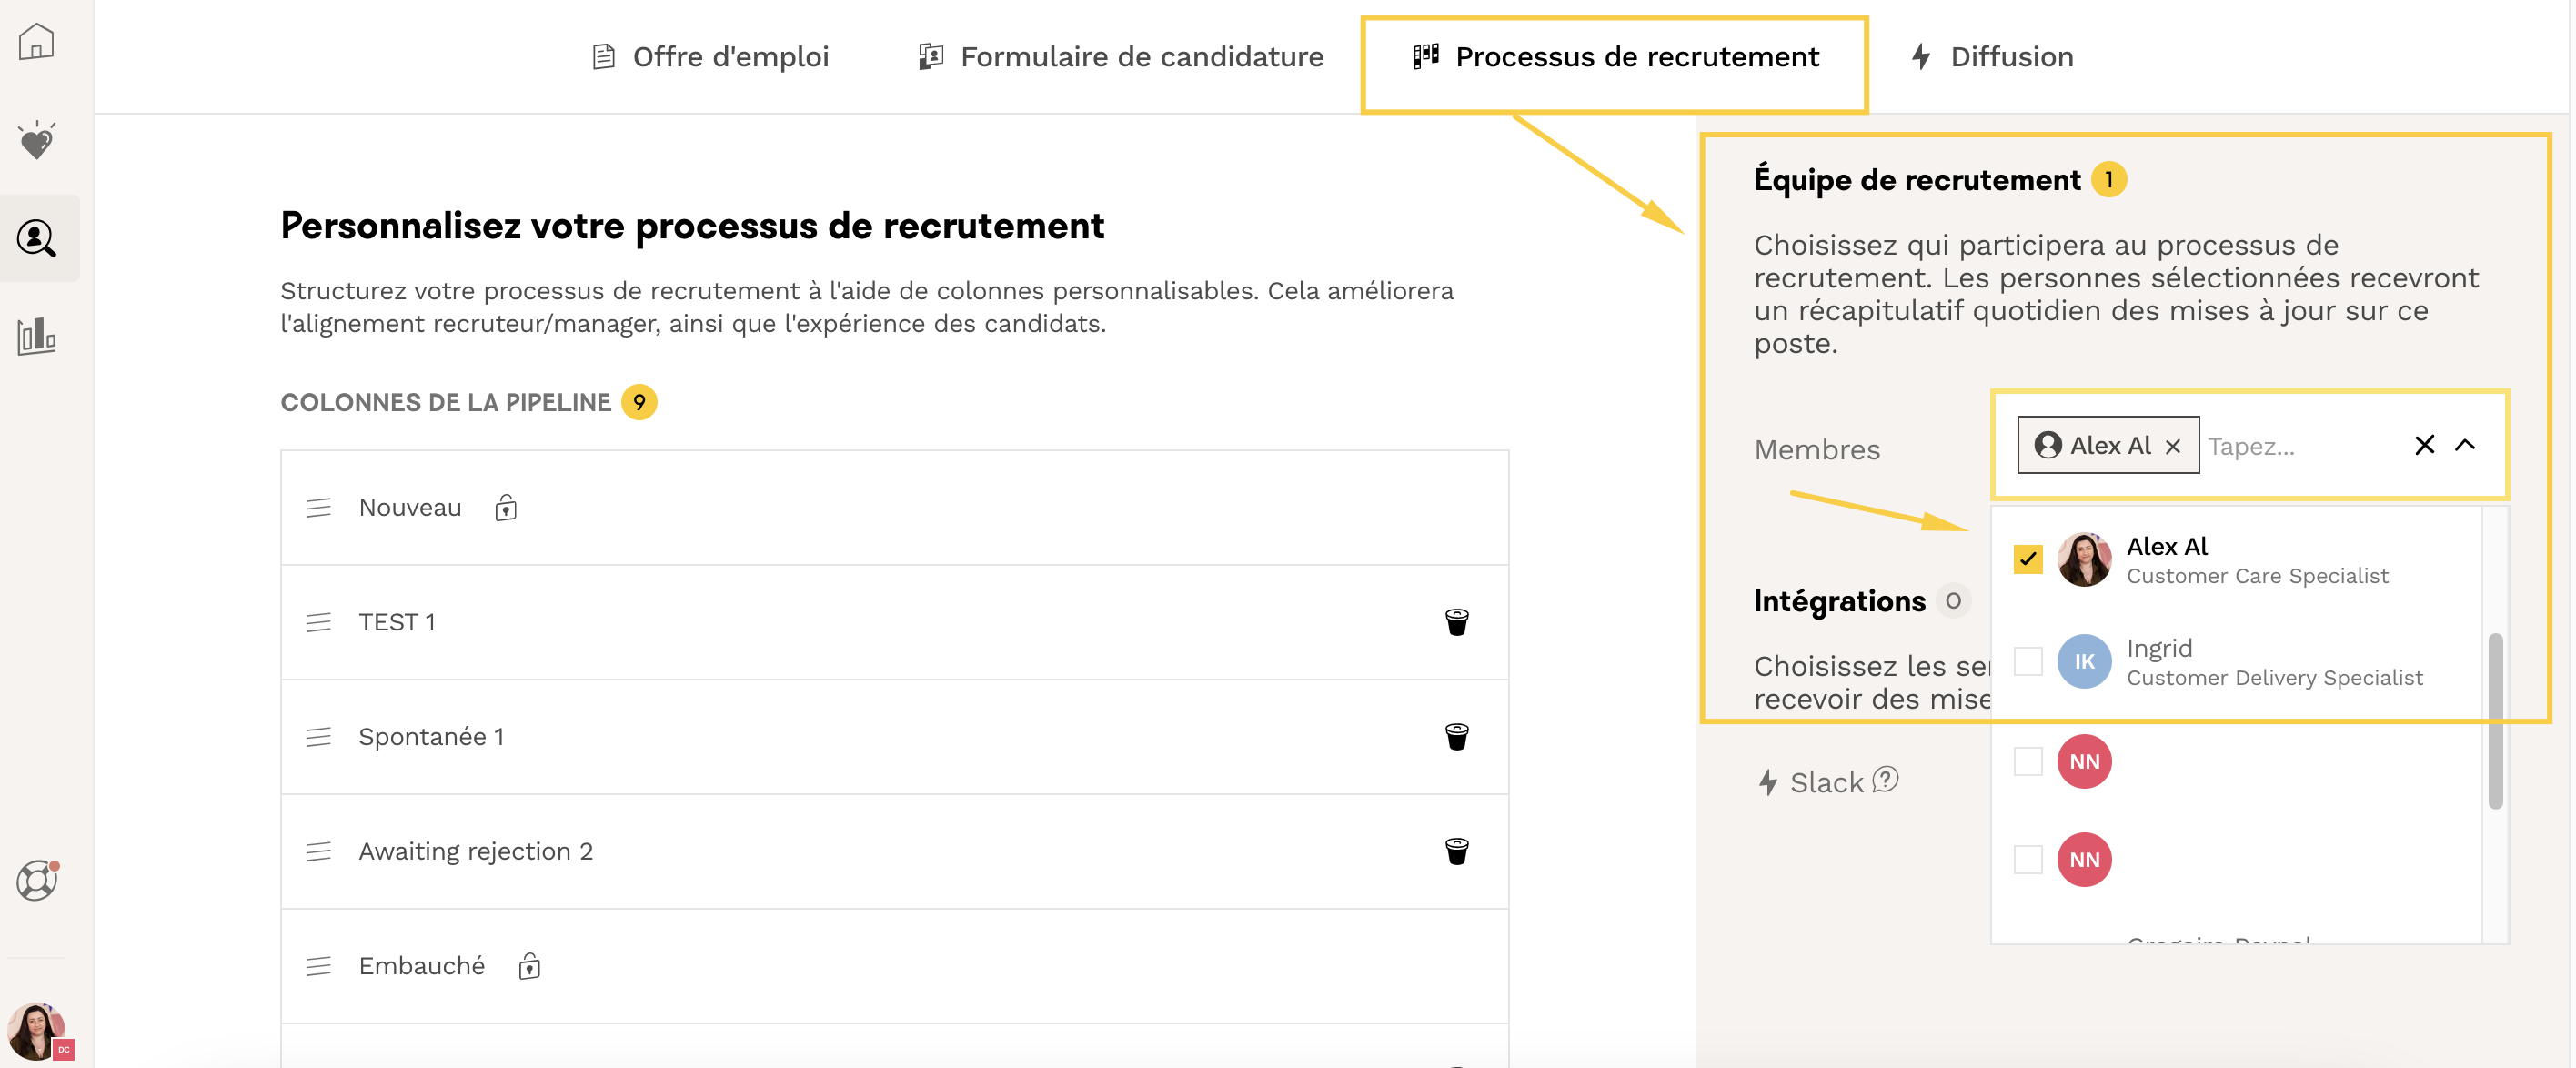Clear all selected members with X
Viewport: 2576px width, 1068px height.
pos(2424,445)
